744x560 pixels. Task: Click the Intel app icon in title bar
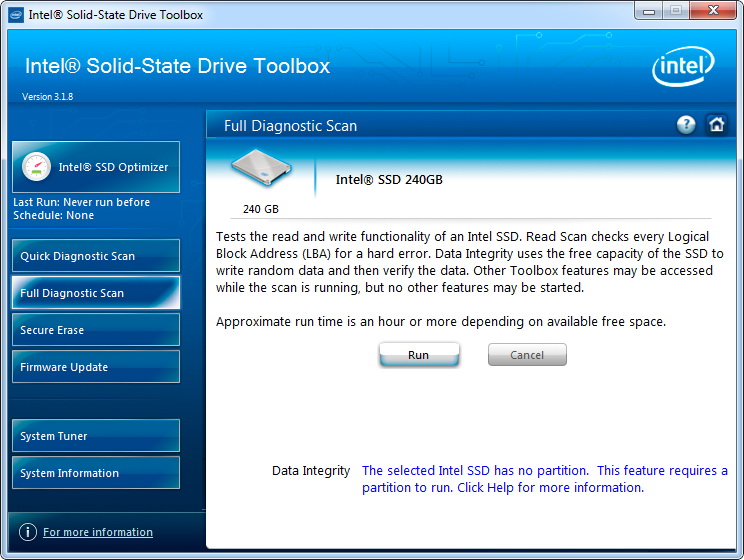(x=16, y=15)
